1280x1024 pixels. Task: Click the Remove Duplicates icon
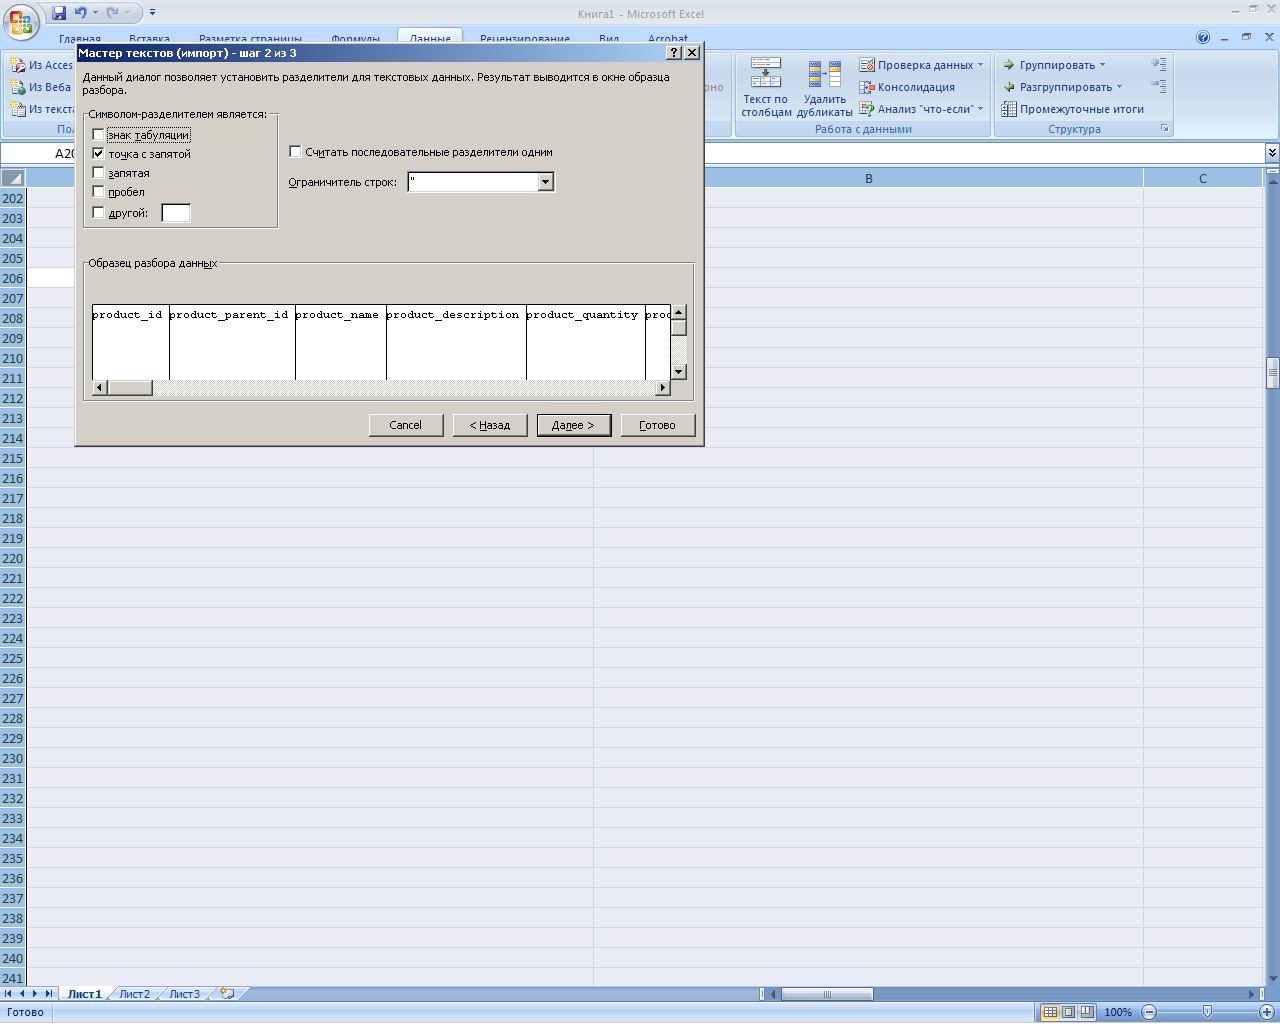(824, 88)
